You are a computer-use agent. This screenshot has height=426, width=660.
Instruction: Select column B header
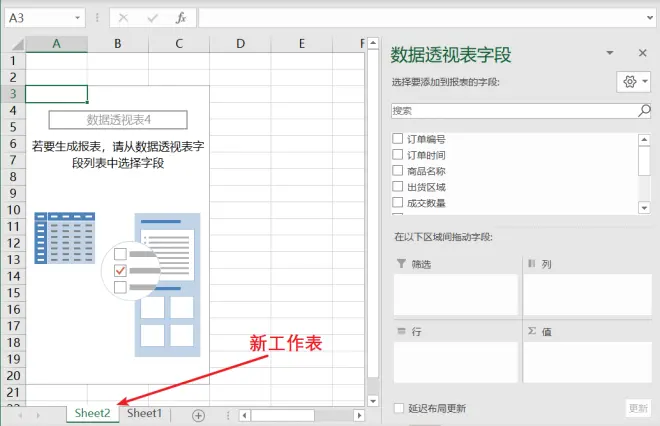118,44
